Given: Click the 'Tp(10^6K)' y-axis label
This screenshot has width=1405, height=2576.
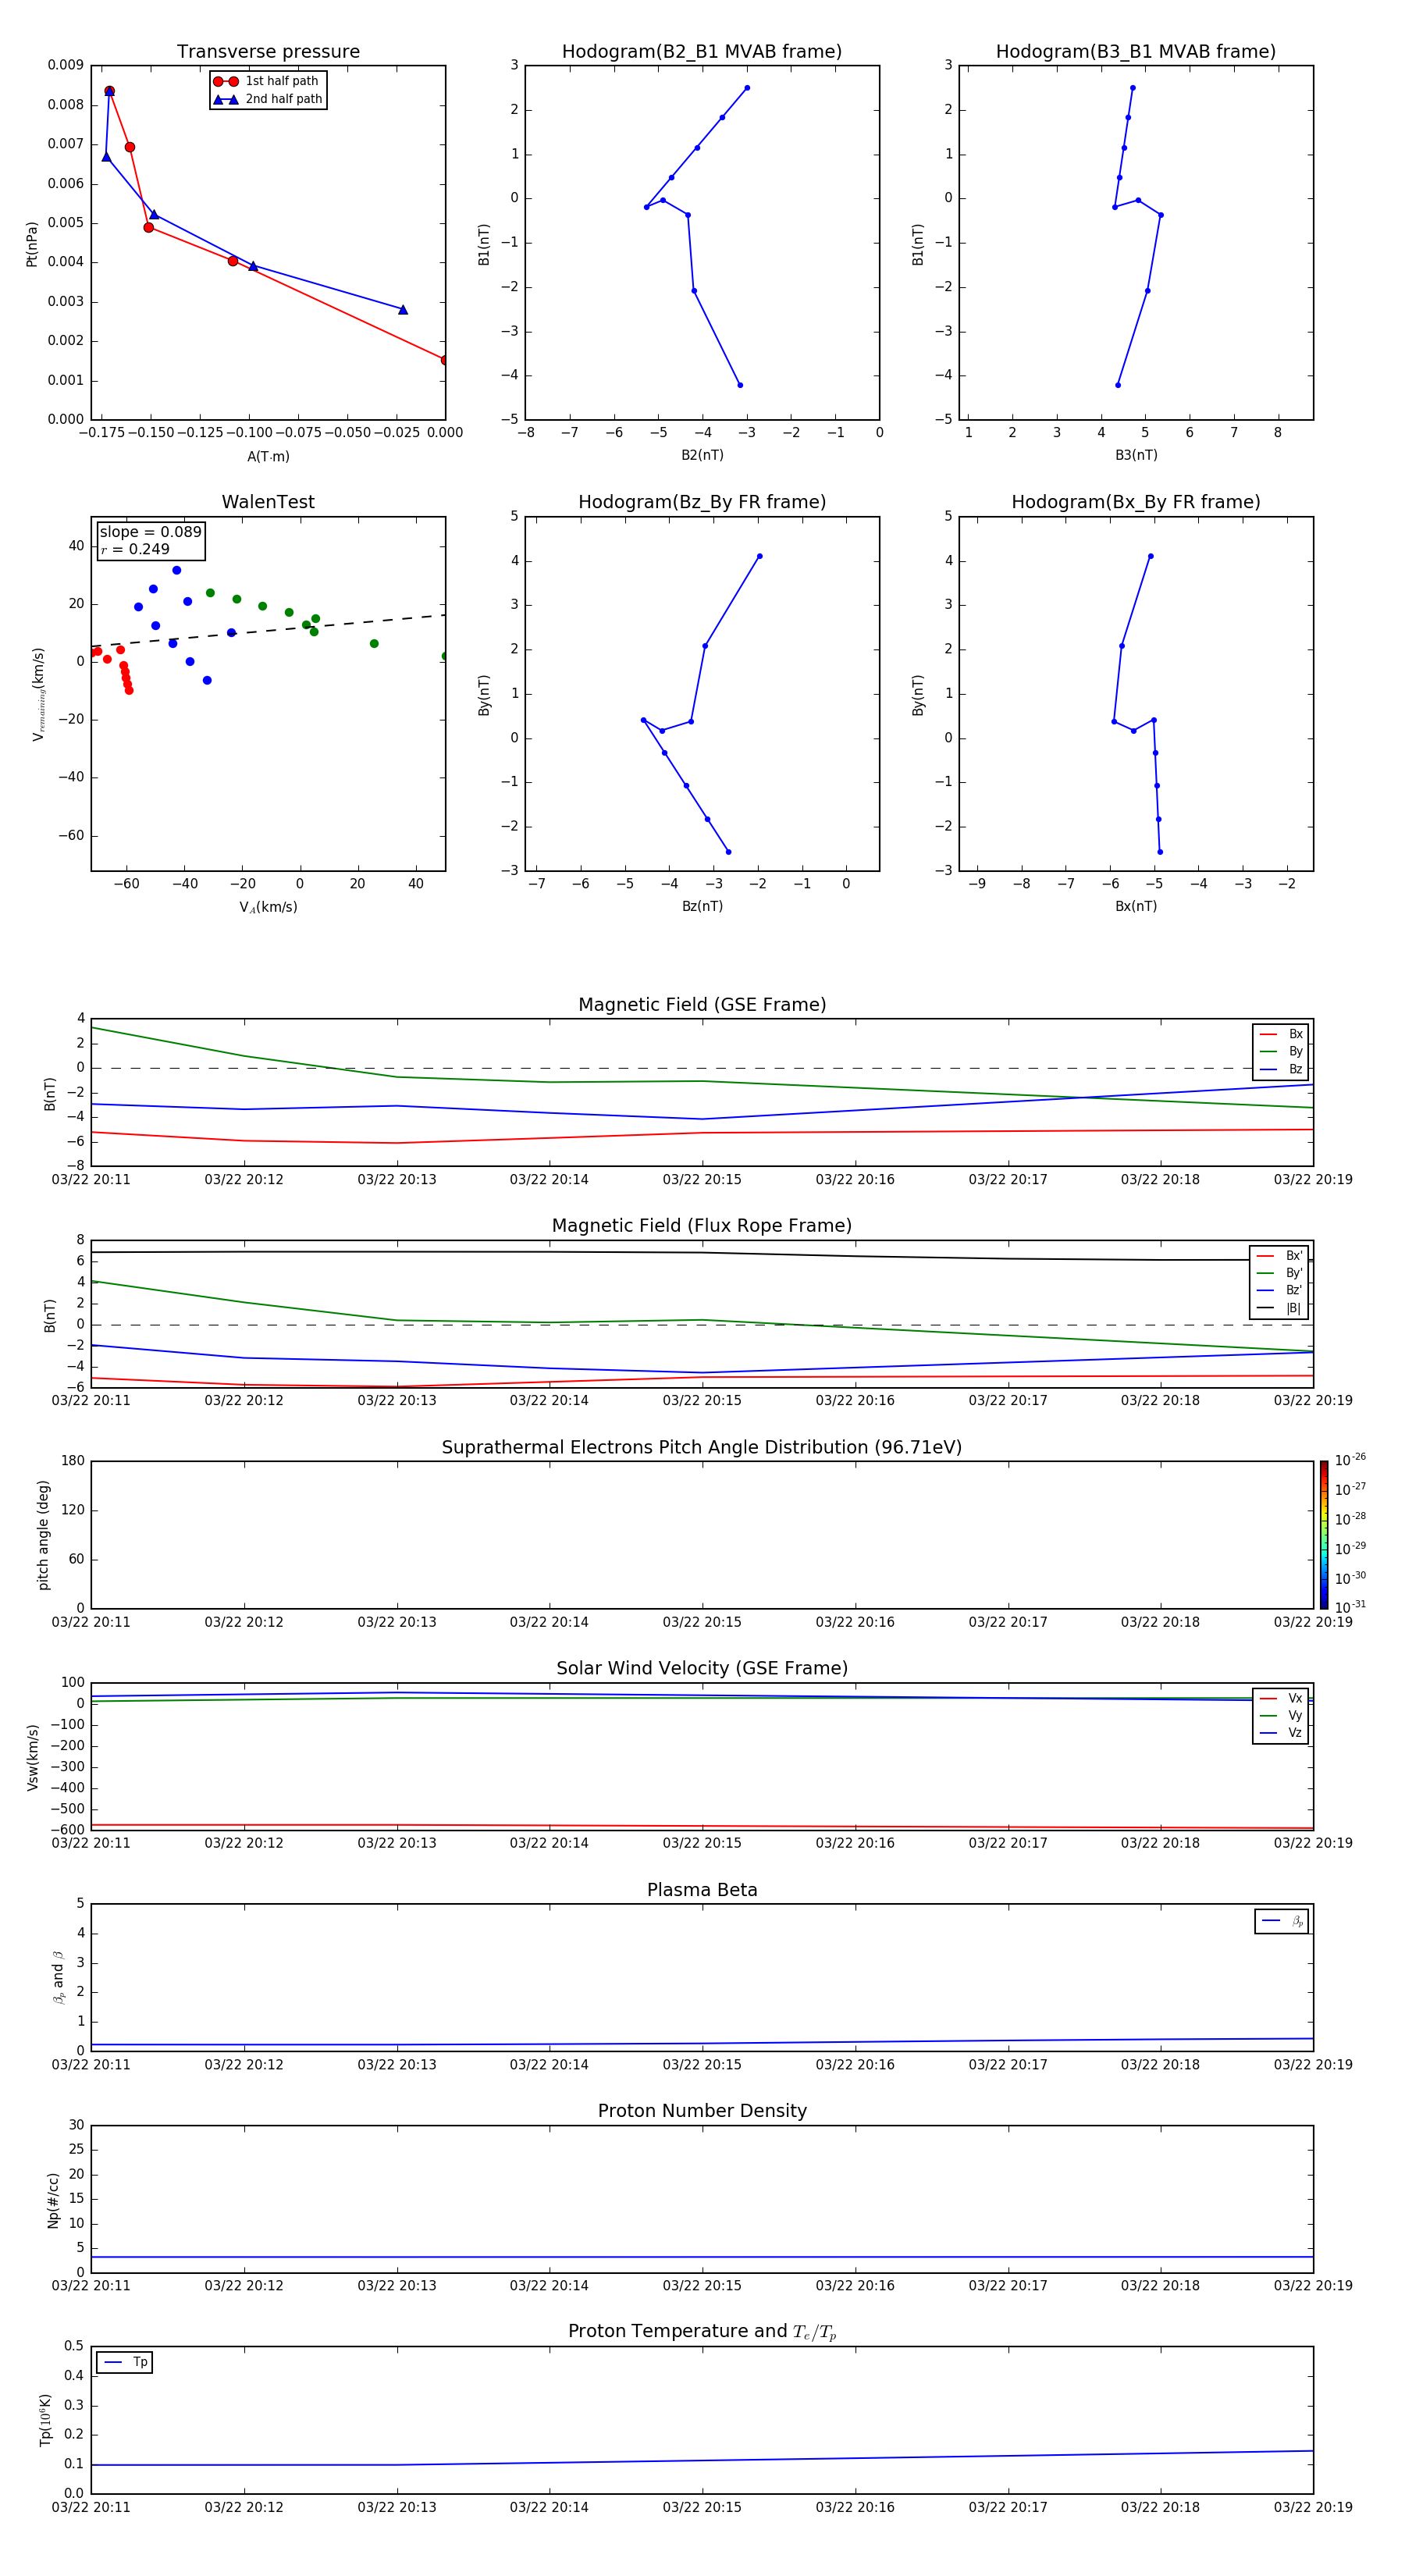Looking at the screenshot, I should click(45, 2420).
